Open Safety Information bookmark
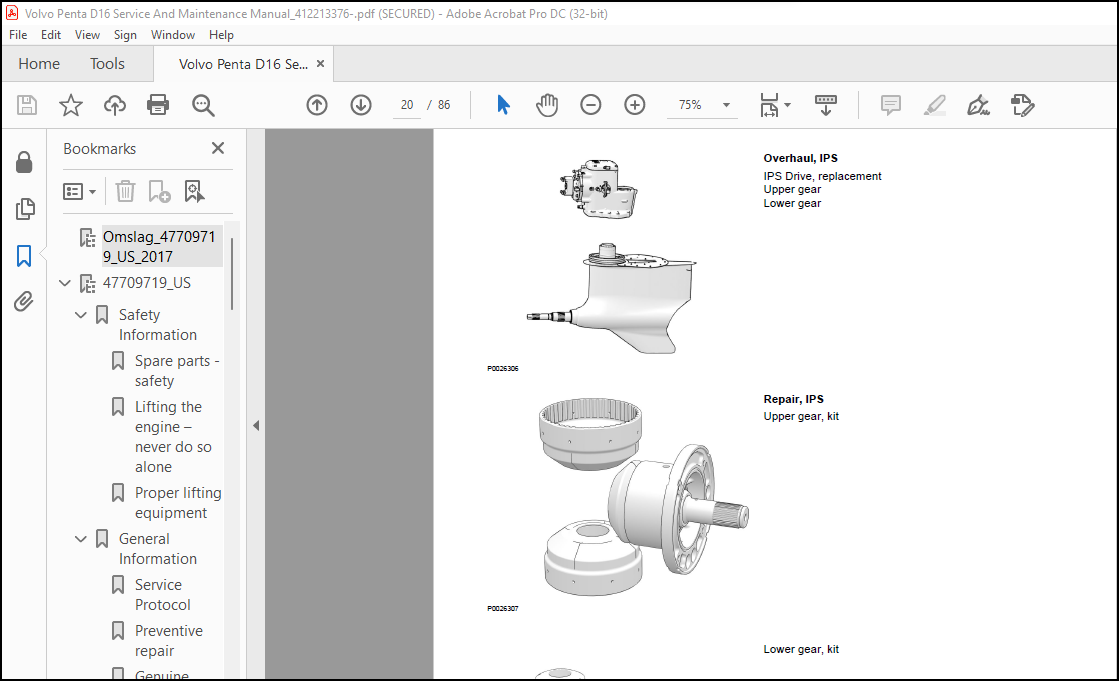The height and width of the screenshot is (681, 1119). pyautogui.click(x=158, y=325)
